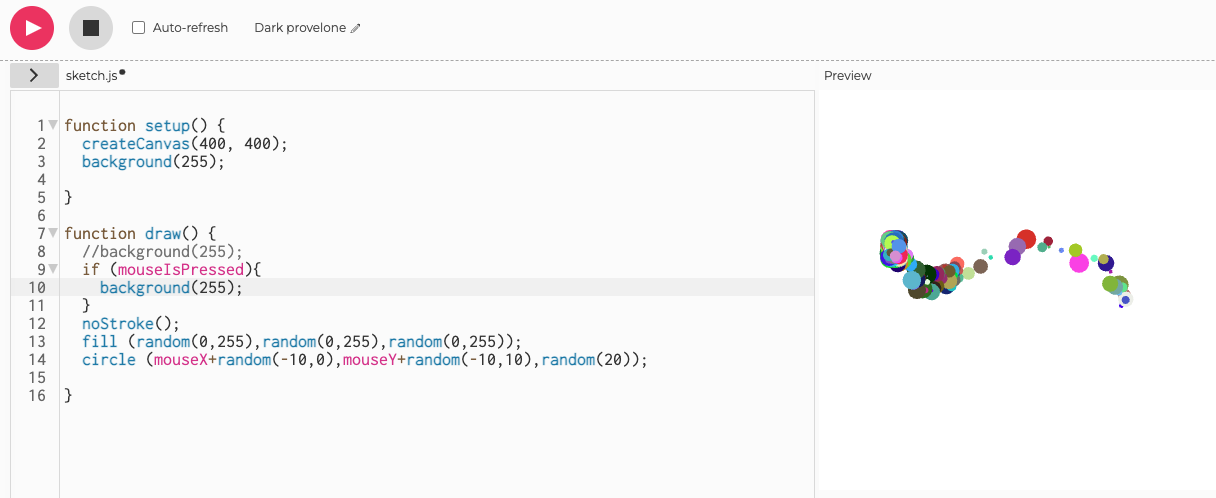Click the highlighted background(255) on line 10
Screen dimensions: 1216x498
pos(171,287)
